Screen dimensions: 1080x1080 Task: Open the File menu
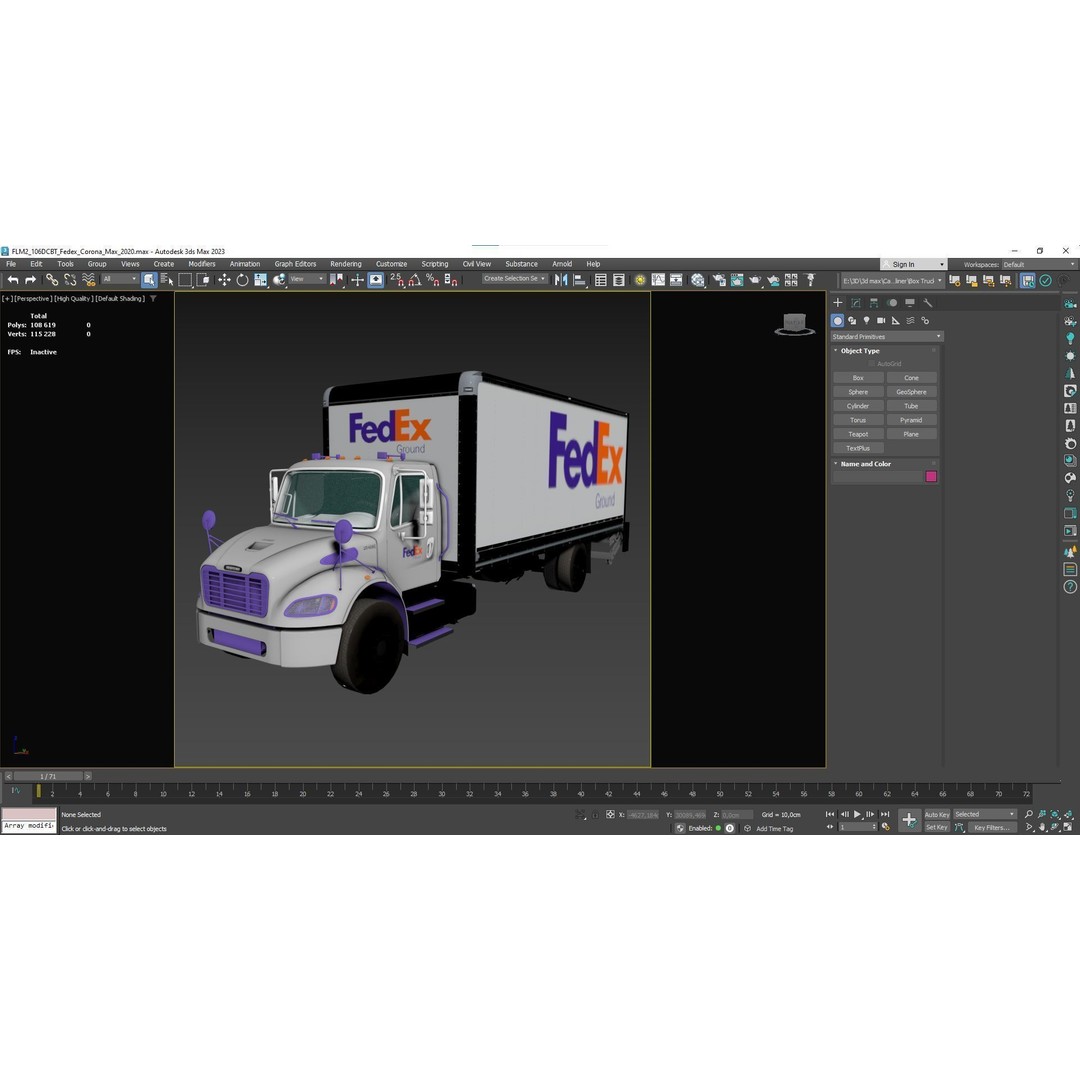[11, 264]
